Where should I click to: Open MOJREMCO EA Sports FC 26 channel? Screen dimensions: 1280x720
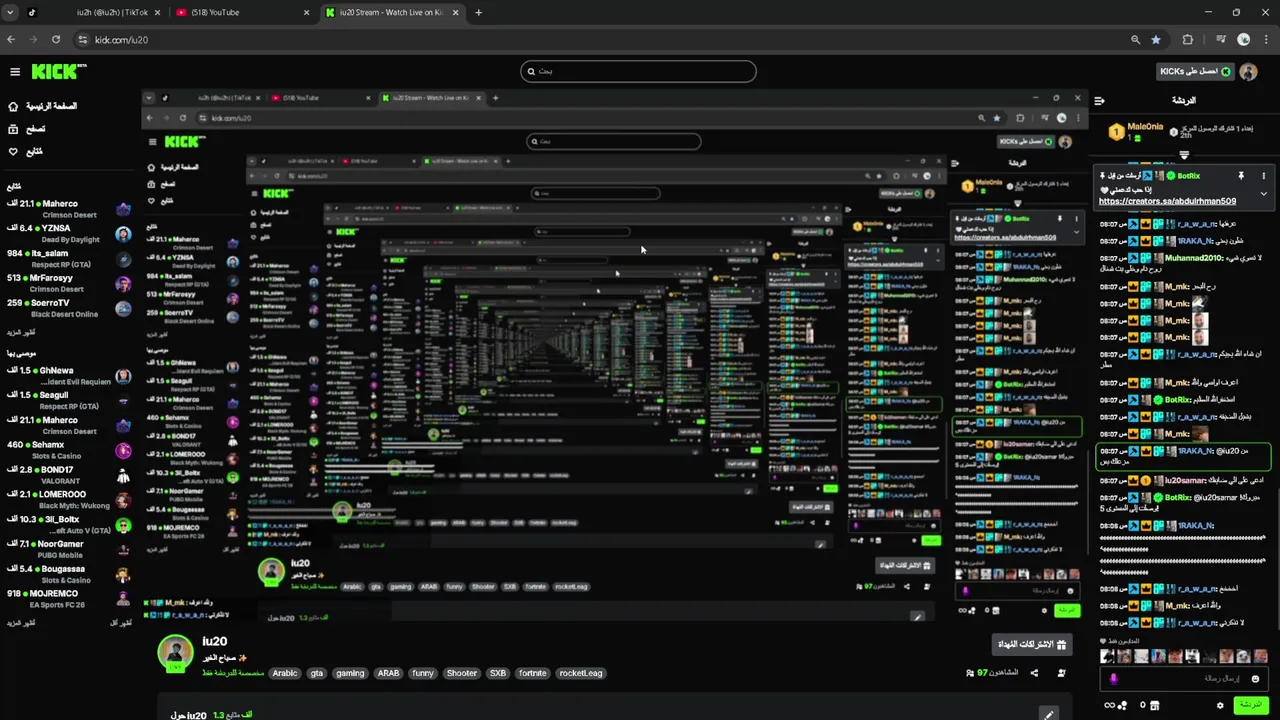pos(68,599)
